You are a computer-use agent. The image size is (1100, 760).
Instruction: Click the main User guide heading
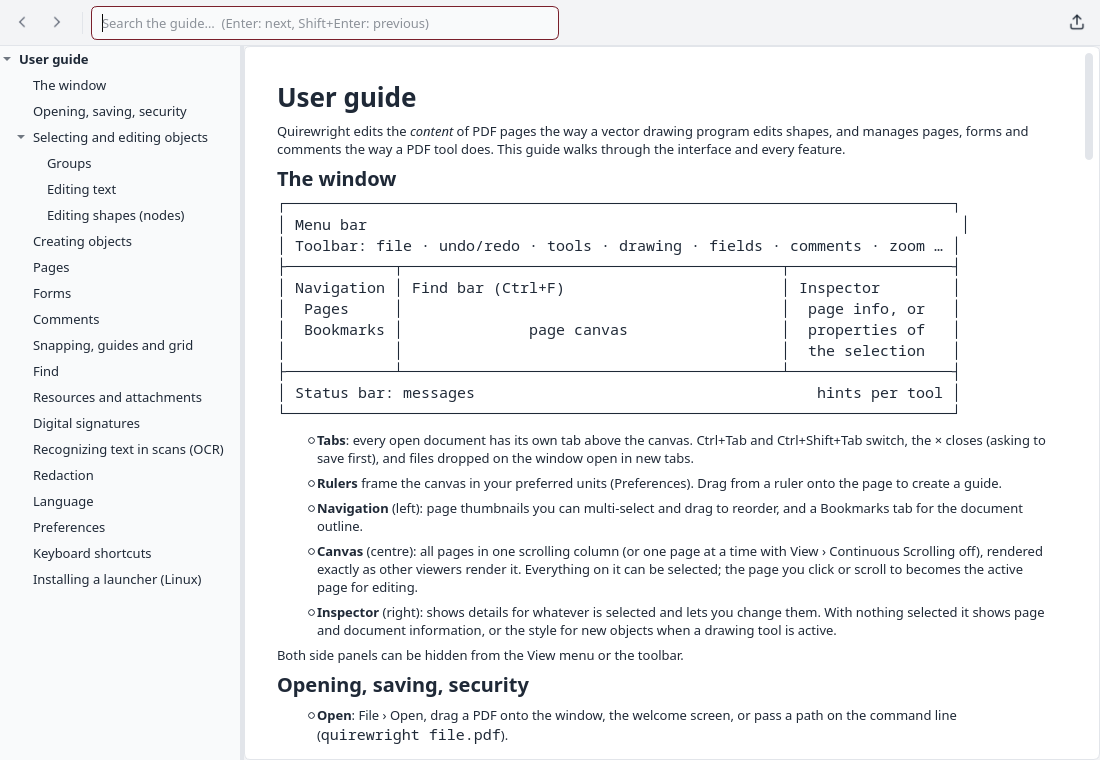click(347, 98)
